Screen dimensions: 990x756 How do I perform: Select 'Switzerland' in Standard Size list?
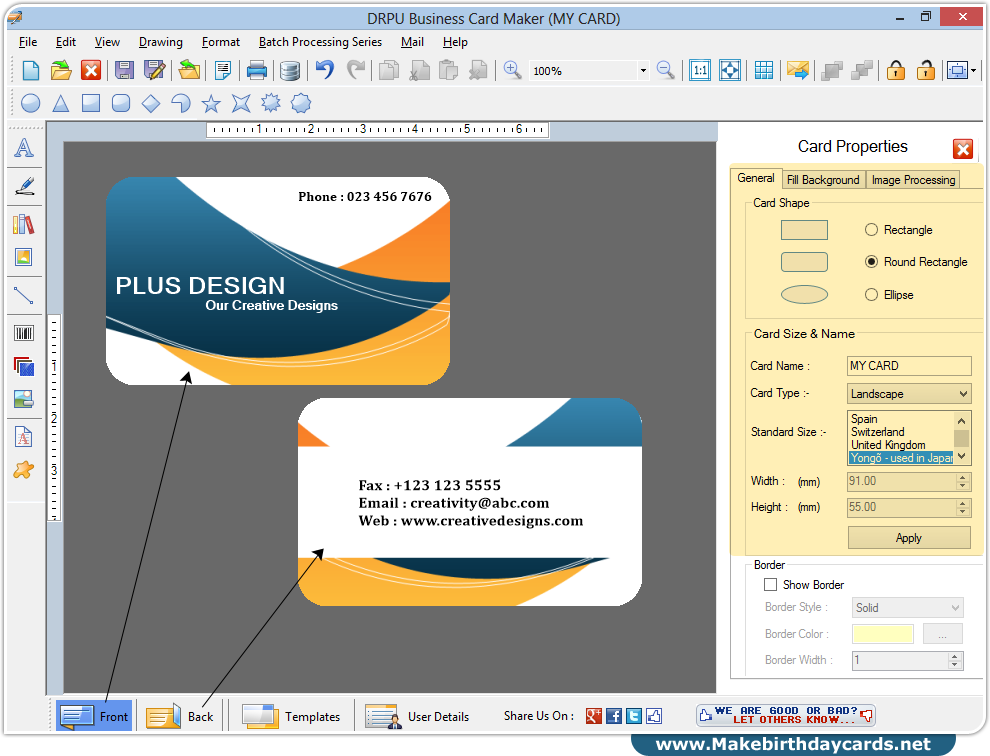(878, 432)
